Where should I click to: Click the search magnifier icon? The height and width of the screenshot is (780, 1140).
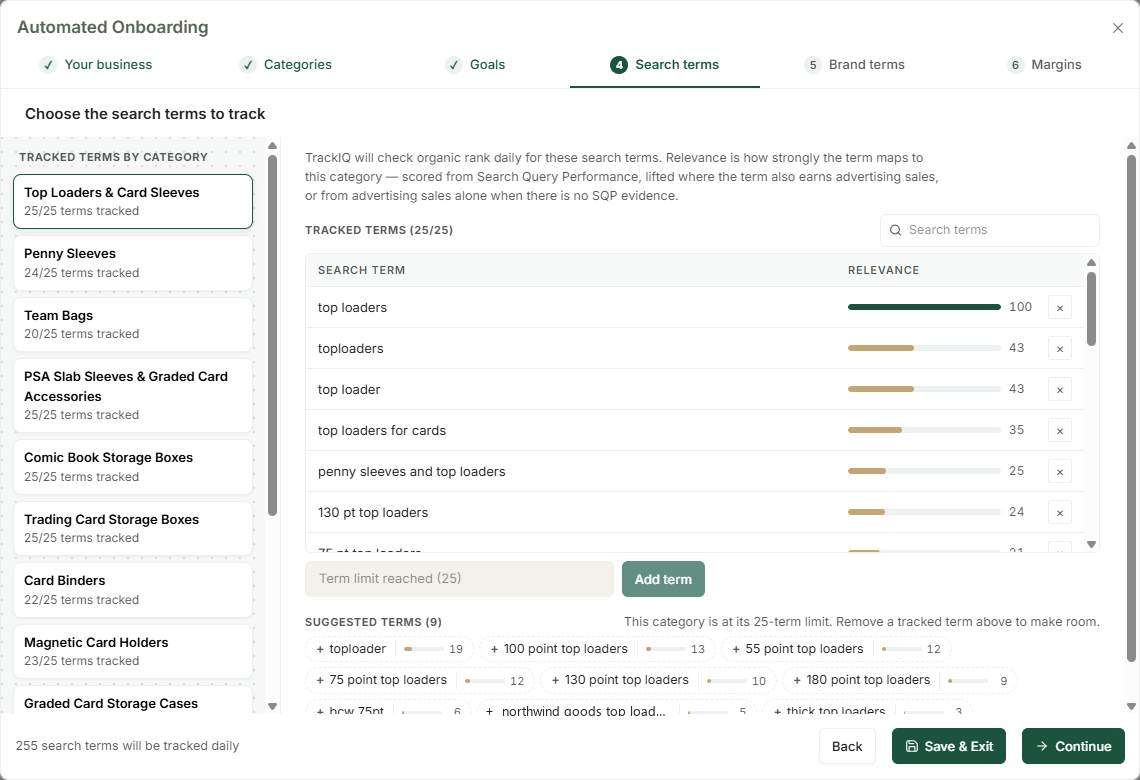click(x=896, y=230)
